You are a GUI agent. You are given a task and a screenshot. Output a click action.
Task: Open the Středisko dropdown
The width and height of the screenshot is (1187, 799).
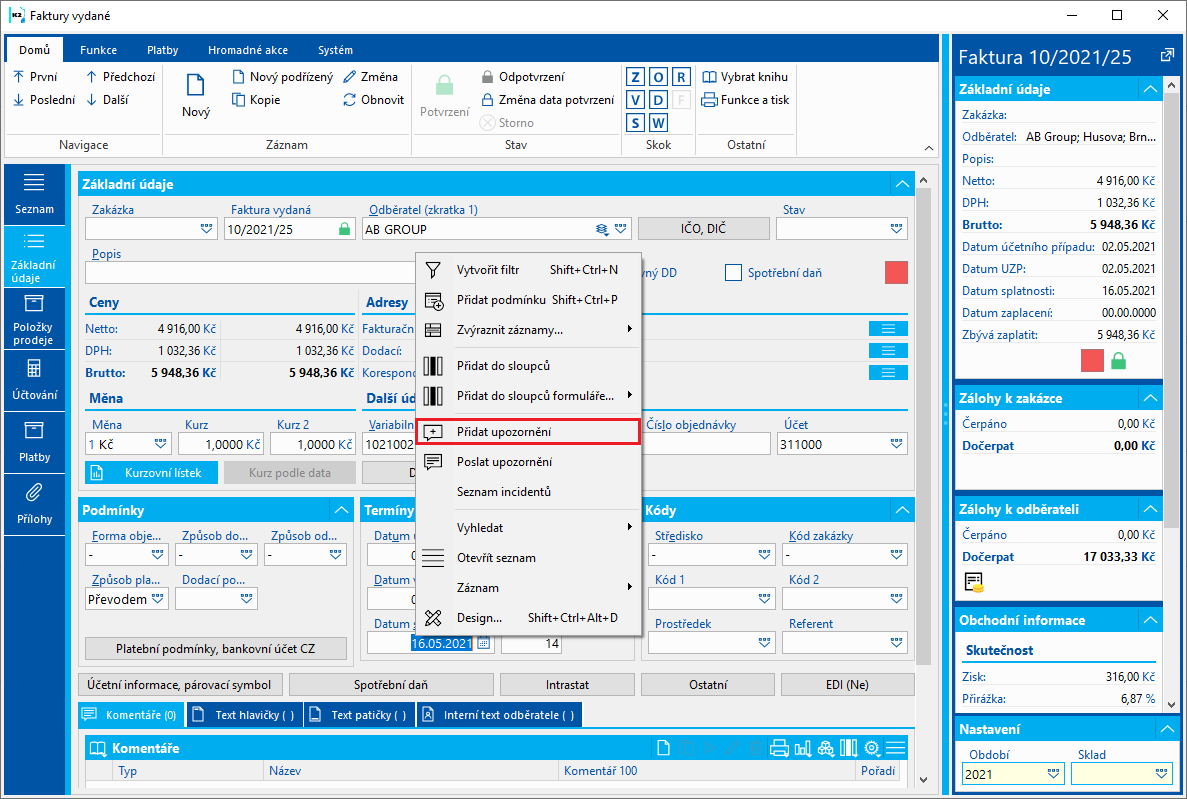(x=765, y=554)
